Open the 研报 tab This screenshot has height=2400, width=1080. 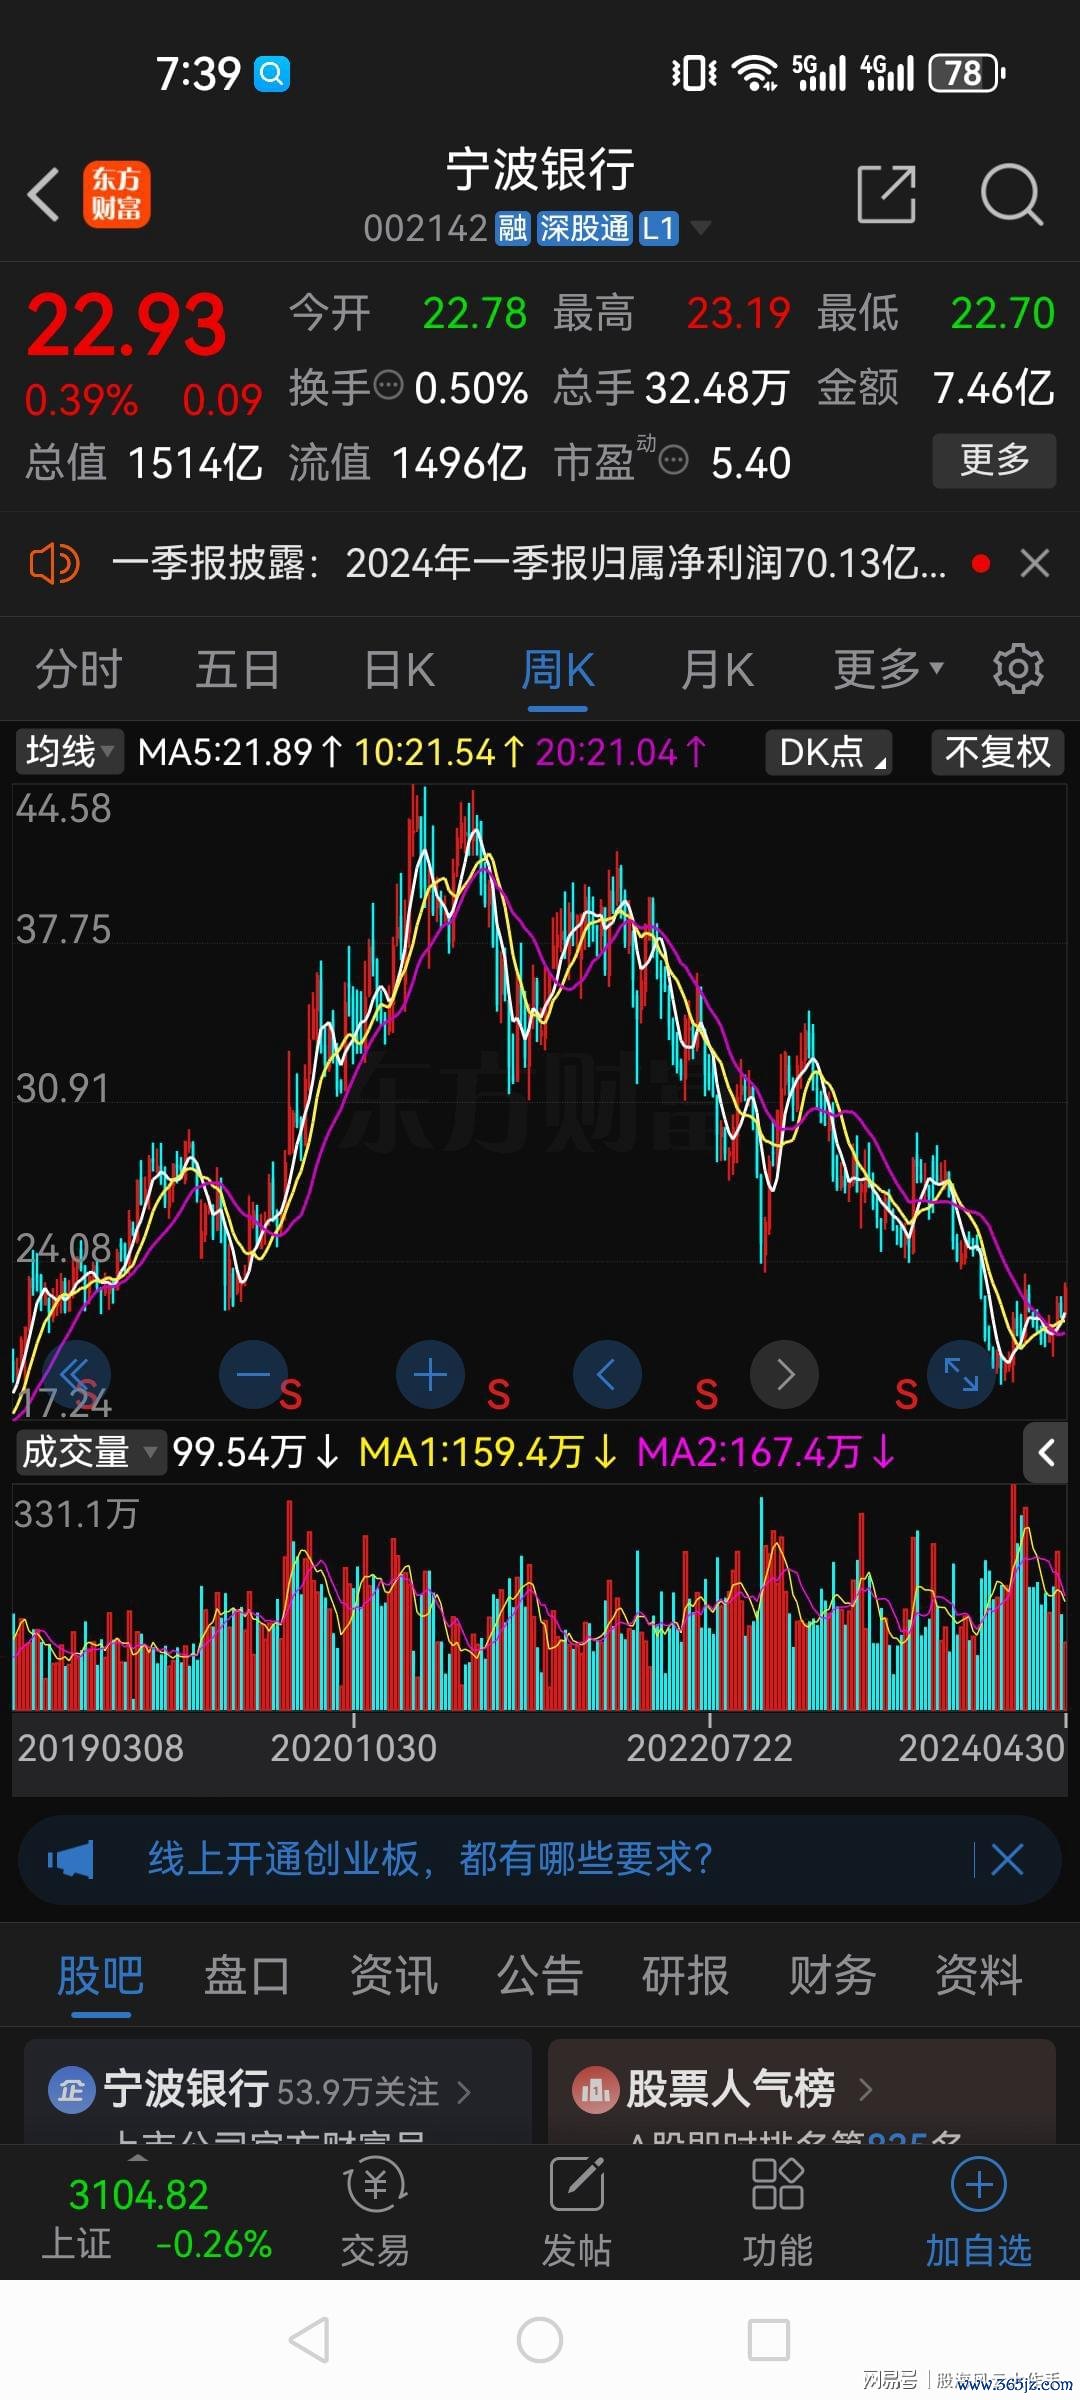(685, 1976)
